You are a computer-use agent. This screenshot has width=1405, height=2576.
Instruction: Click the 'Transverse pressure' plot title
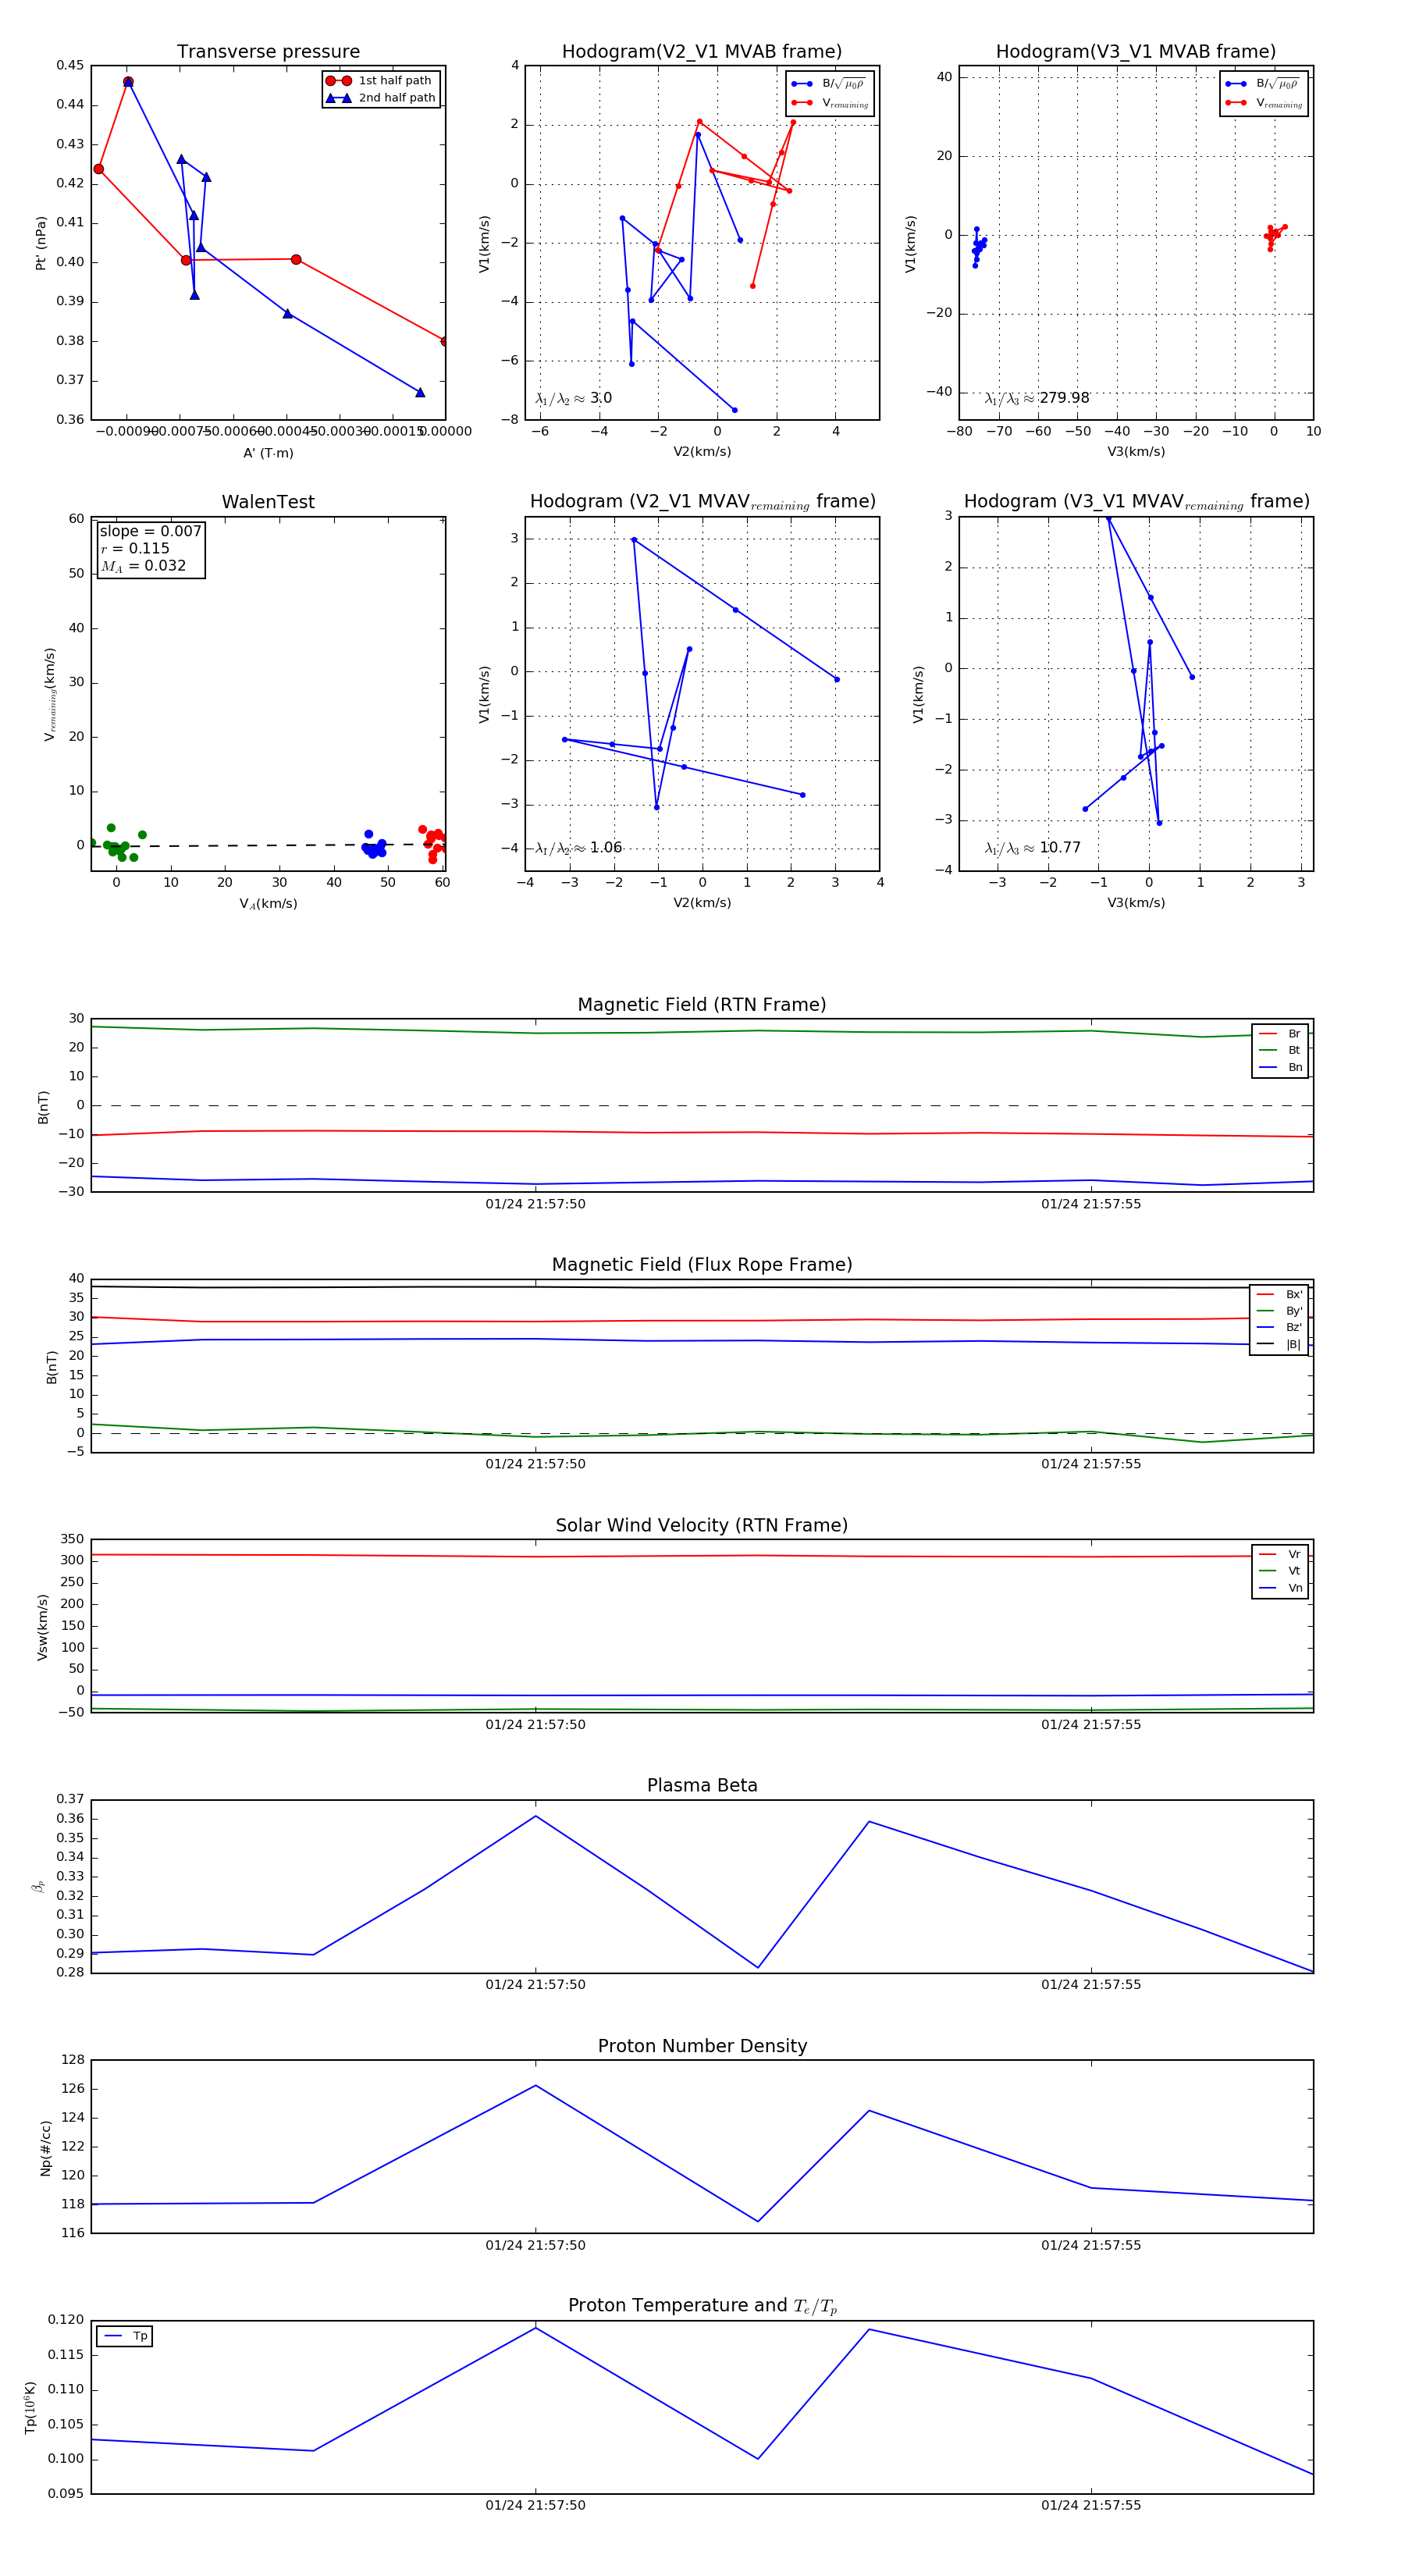click(x=268, y=52)
